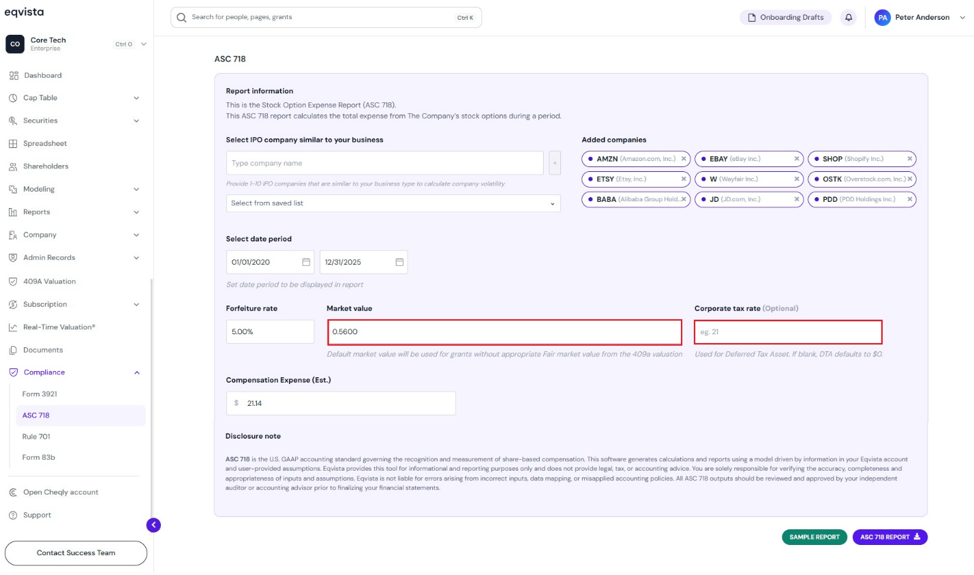Expand the Modeling menu chevron
Image resolution: width=974 pixels, height=575 pixels.
click(136, 189)
